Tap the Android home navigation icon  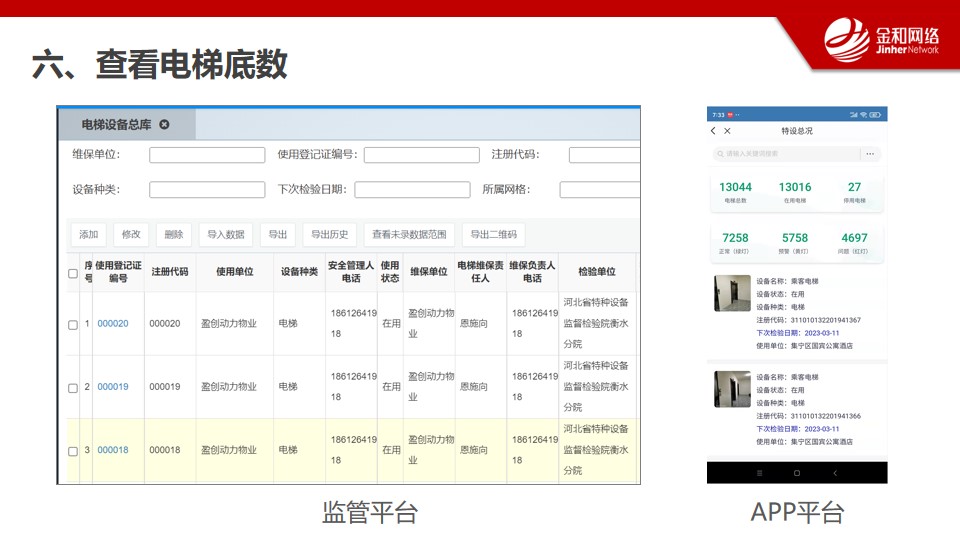click(x=796, y=473)
